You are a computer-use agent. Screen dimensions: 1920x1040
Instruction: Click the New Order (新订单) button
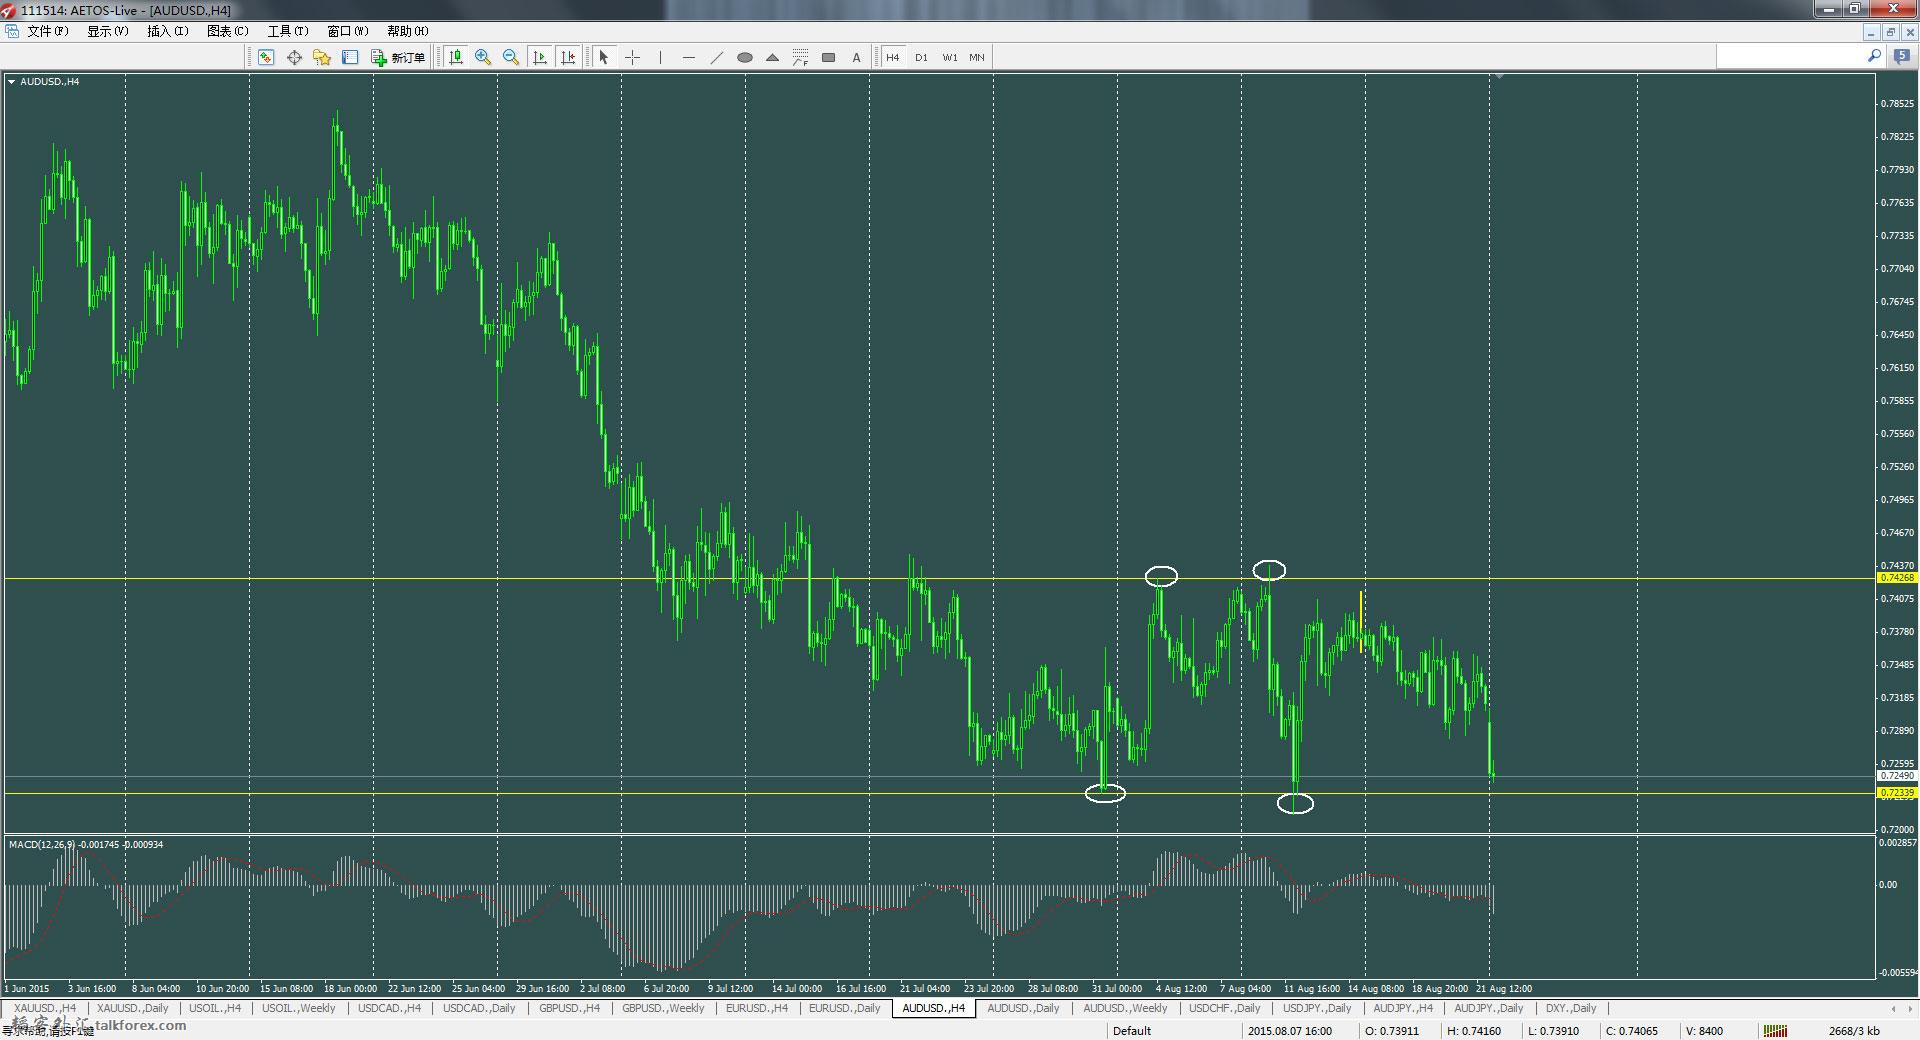(x=398, y=57)
